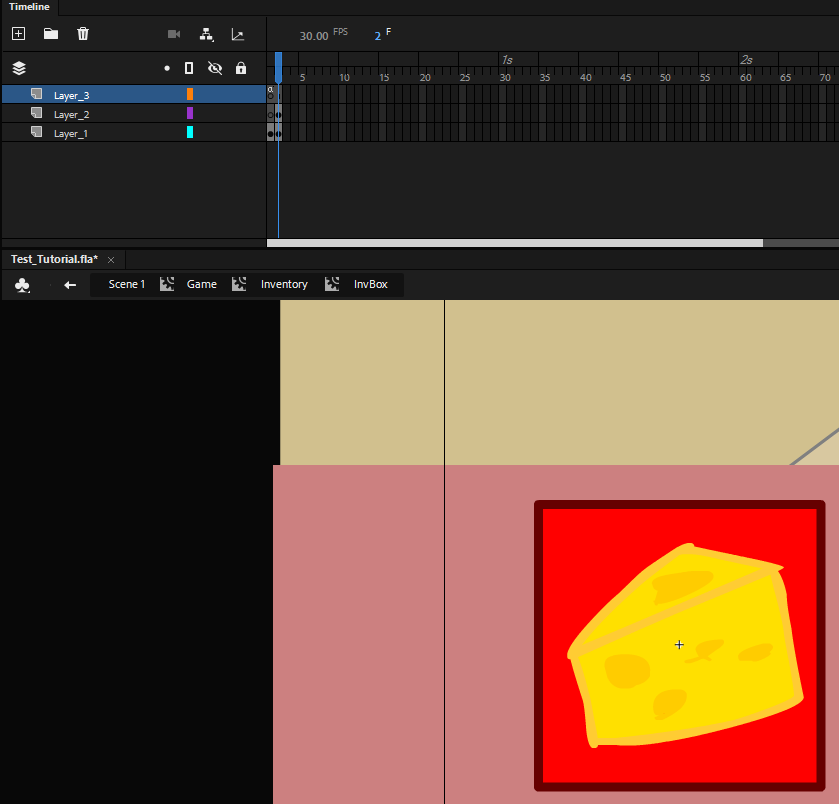Viewport: 839px width, 804px height.
Task: Toggle layer parenting view icon
Action: click(206, 34)
